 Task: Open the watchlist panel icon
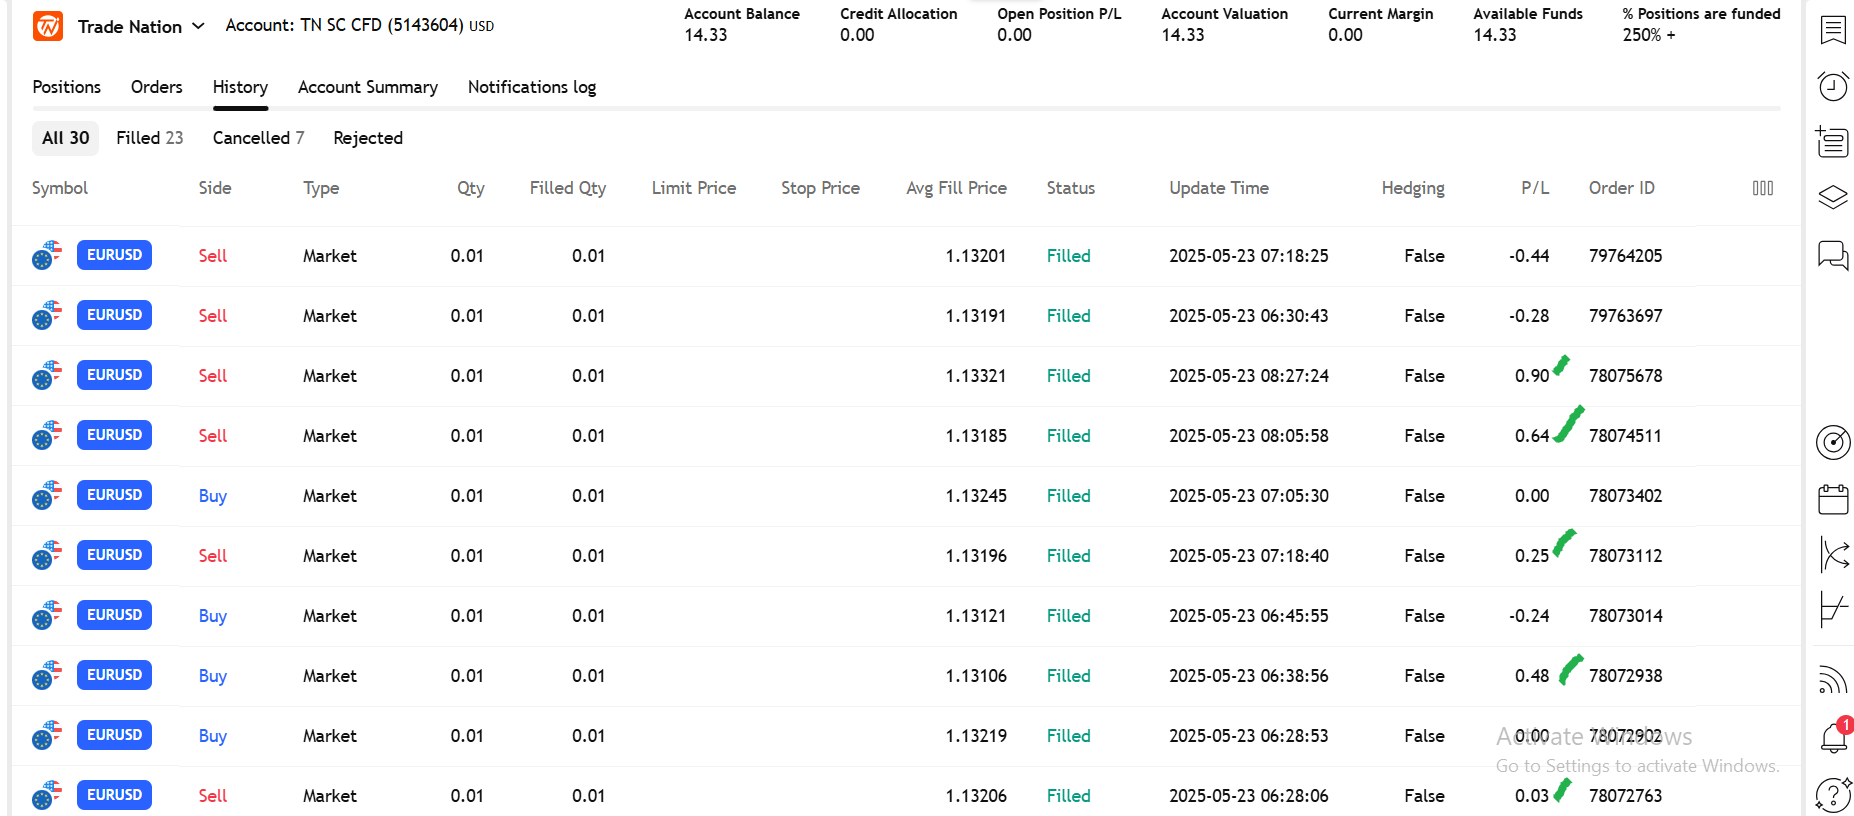[1832, 31]
